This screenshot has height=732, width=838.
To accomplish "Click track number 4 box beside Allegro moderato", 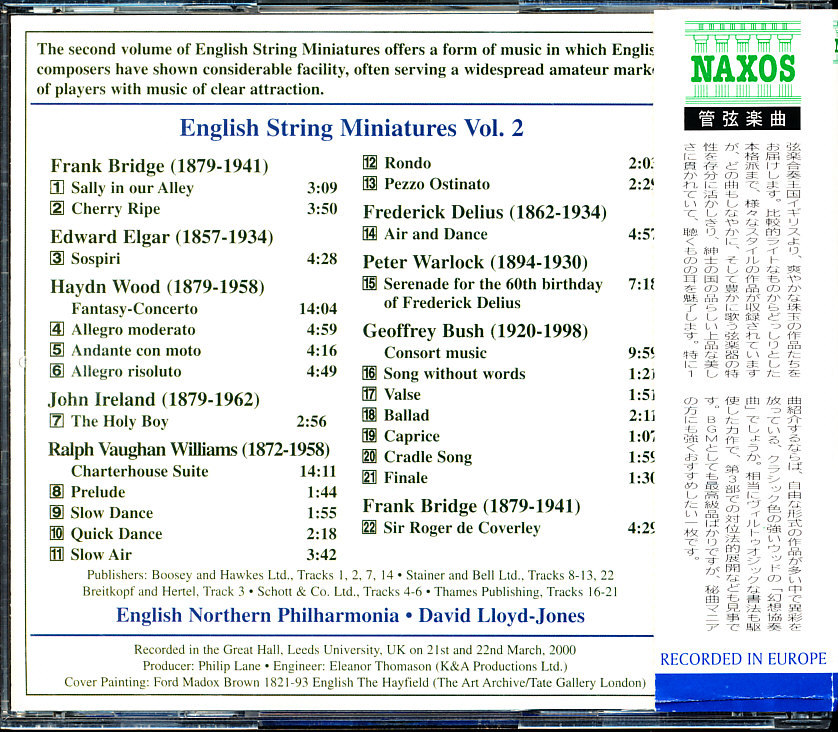I will [57, 330].
